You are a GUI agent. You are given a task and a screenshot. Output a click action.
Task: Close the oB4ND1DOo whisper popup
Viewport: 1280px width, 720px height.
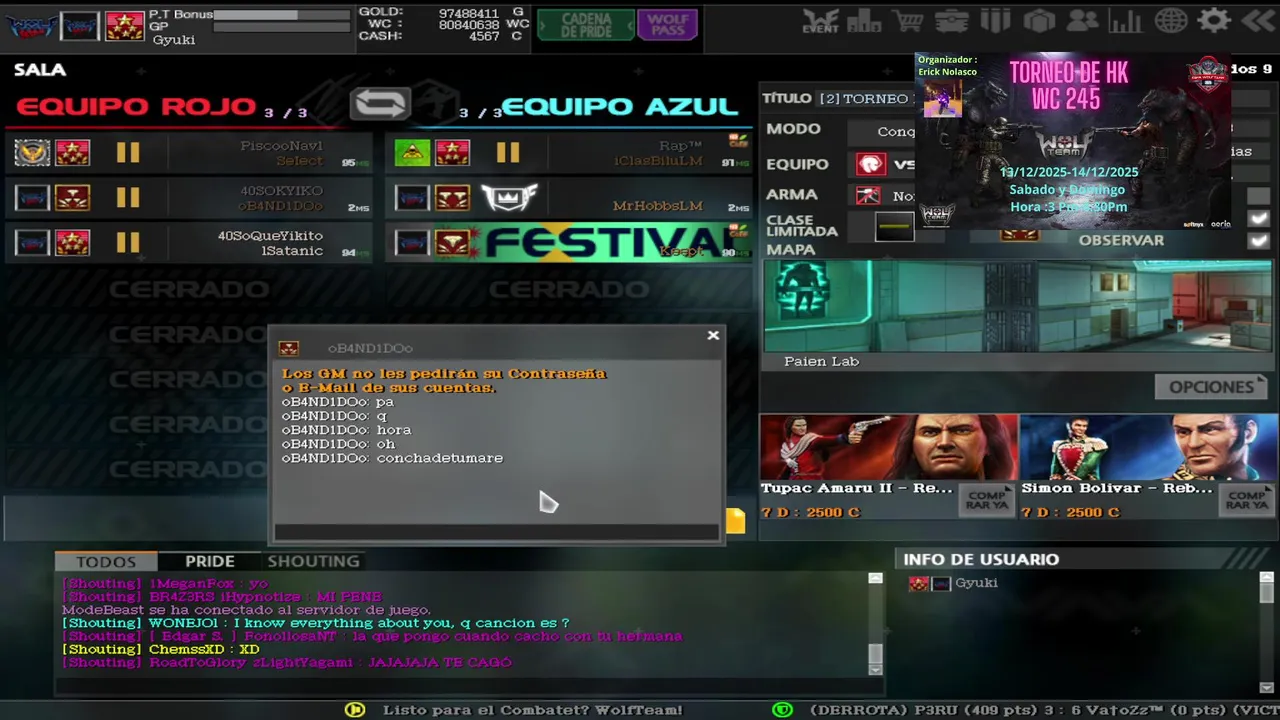713,336
